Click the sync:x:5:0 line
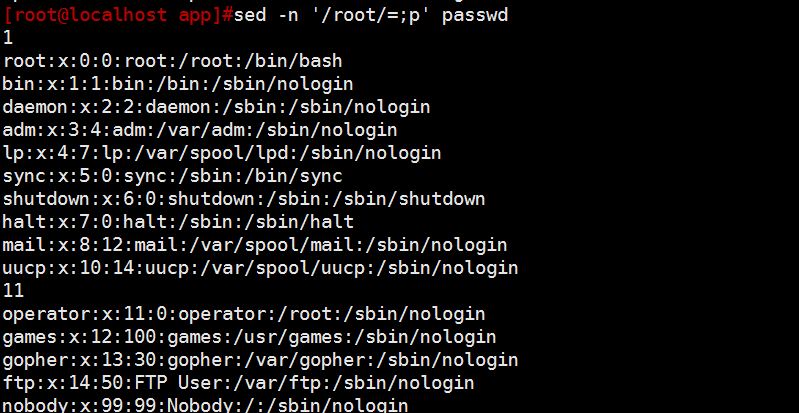This screenshot has width=799, height=413. [x=172, y=176]
